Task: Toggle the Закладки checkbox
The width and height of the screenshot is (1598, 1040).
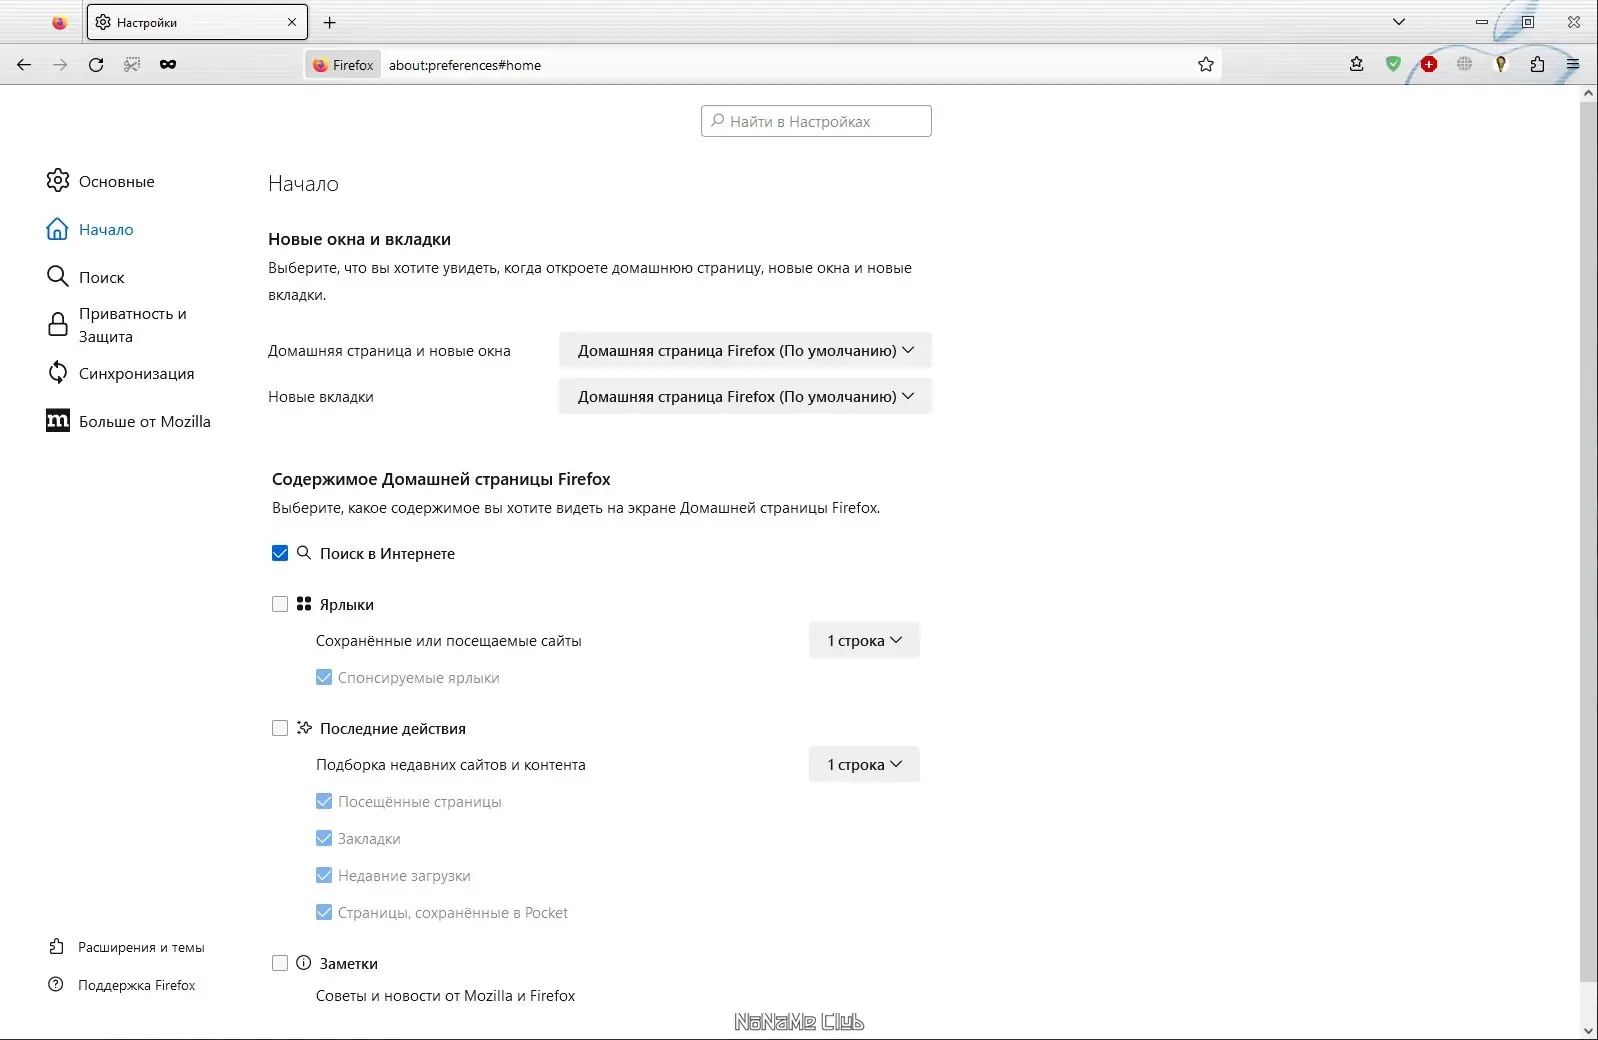Action: click(x=324, y=838)
